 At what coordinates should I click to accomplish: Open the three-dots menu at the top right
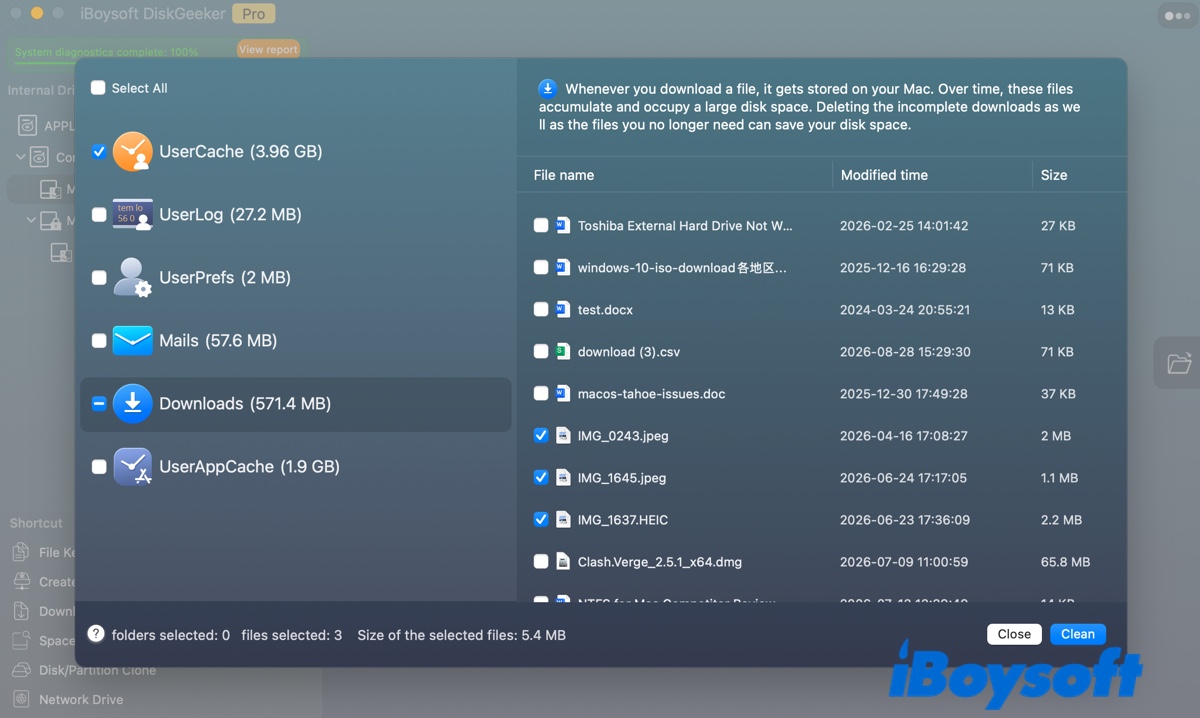[x=1177, y=16]
